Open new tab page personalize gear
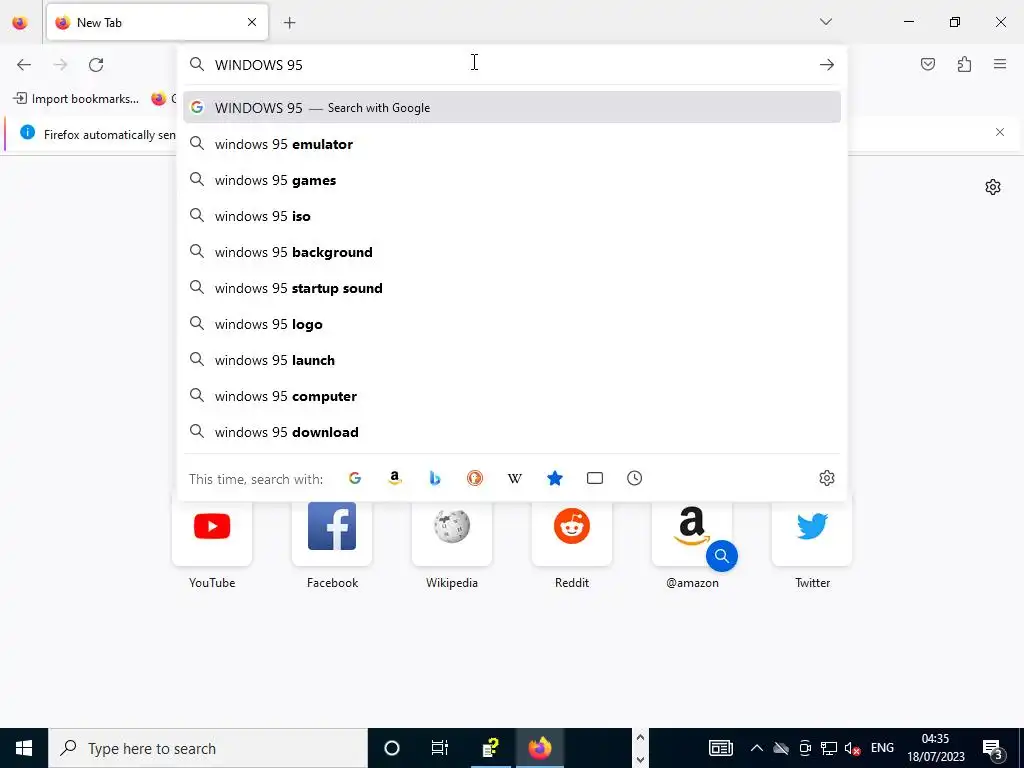The image size is (1024, 768). (x=993, y=187)
